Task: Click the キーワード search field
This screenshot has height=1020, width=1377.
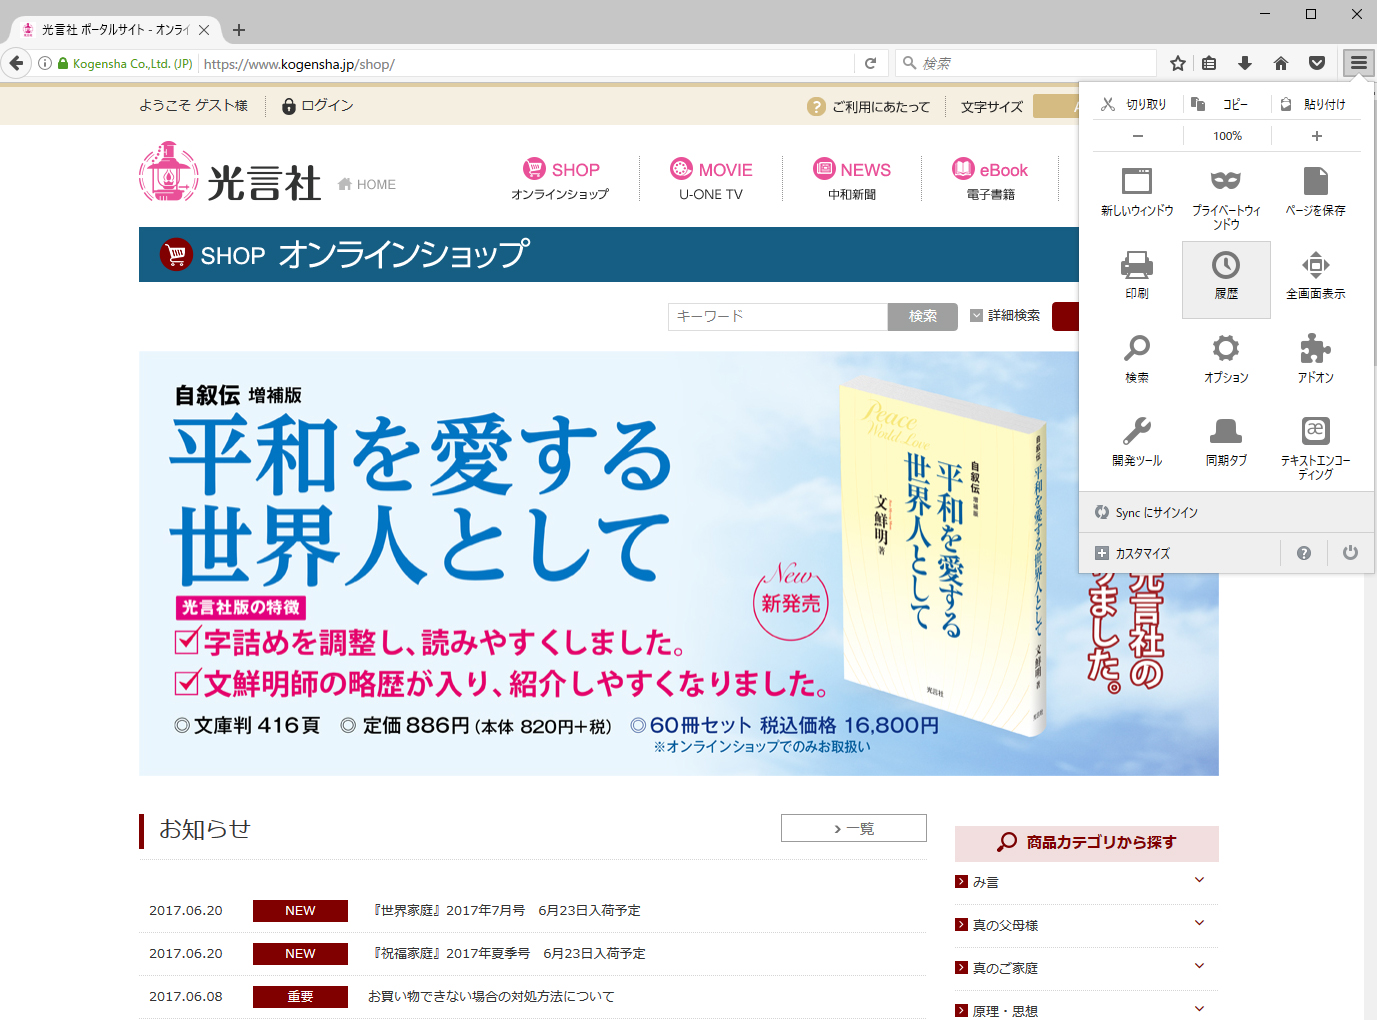Action: (x=778, y=316)
